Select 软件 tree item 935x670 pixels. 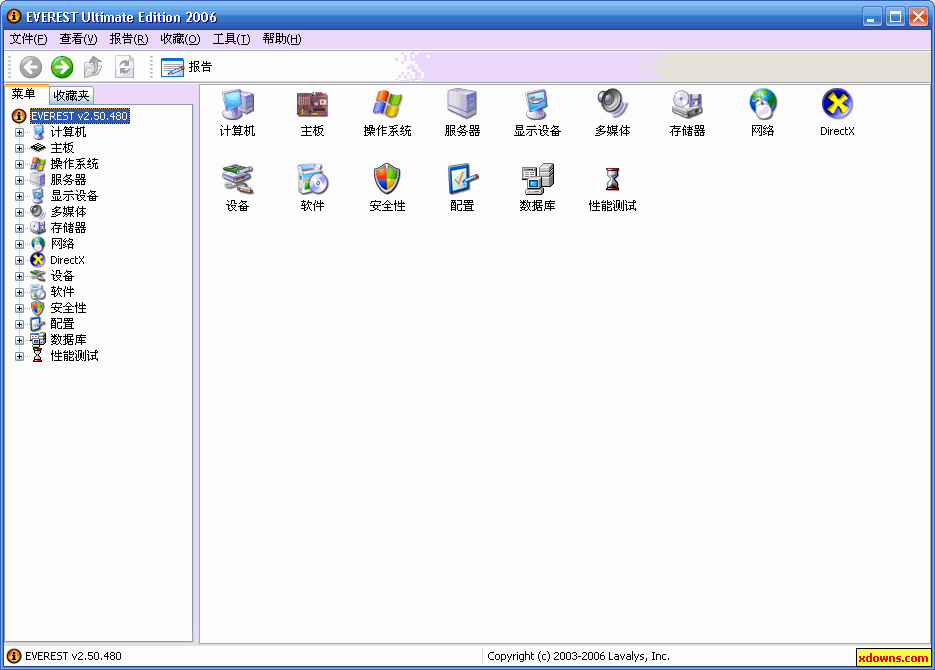(62, 291)
